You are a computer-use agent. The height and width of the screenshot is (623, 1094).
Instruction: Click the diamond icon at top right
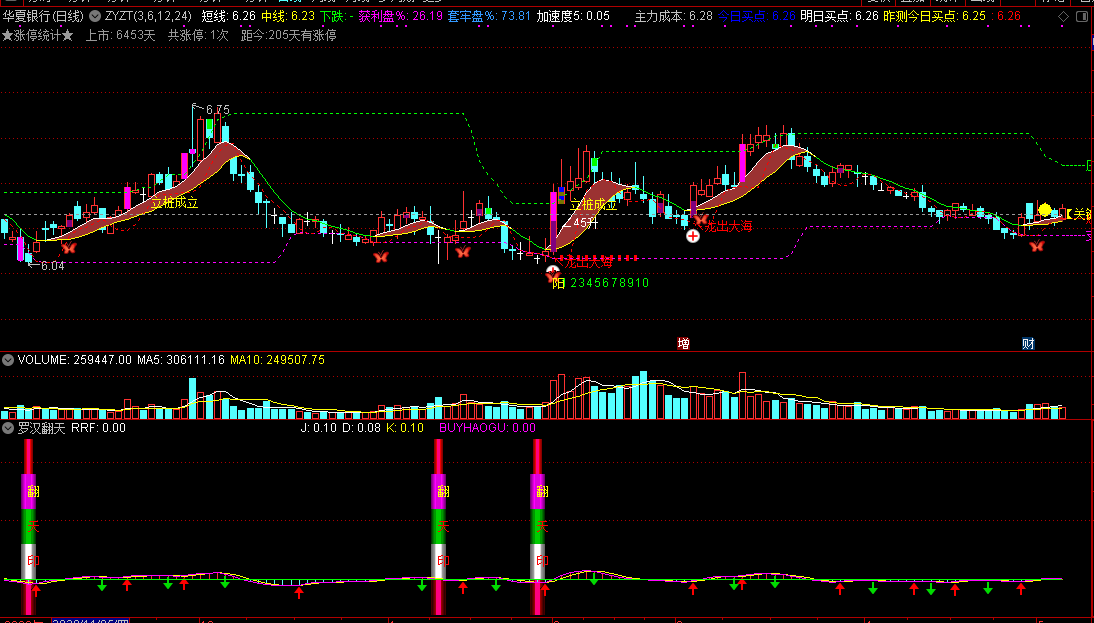pos(1063,16)
